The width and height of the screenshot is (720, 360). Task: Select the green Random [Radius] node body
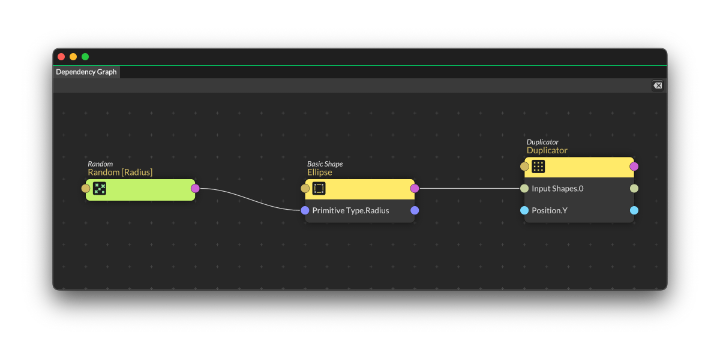click(141, 190)
